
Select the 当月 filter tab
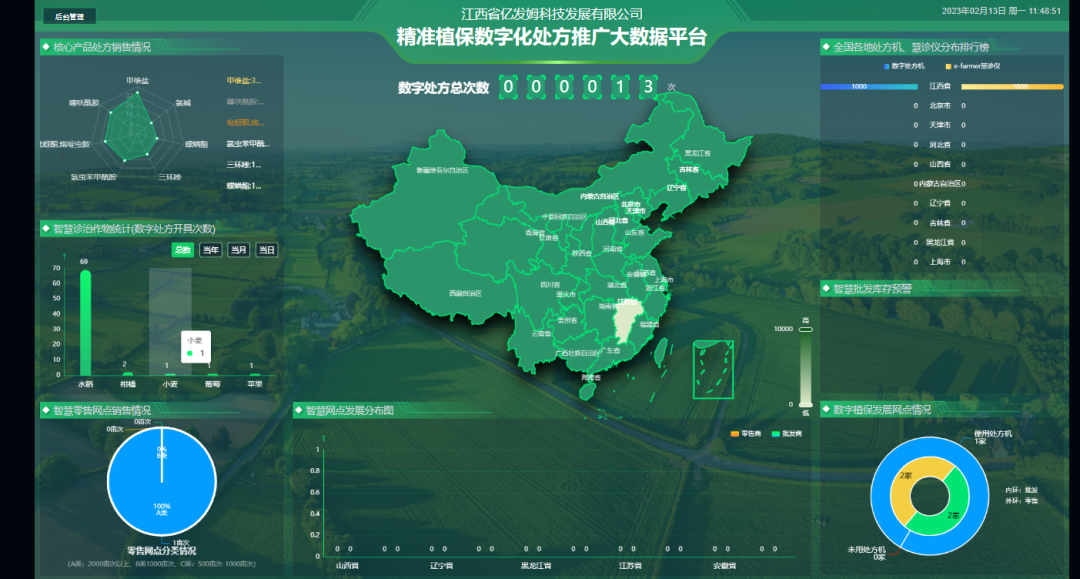[238, 250]
